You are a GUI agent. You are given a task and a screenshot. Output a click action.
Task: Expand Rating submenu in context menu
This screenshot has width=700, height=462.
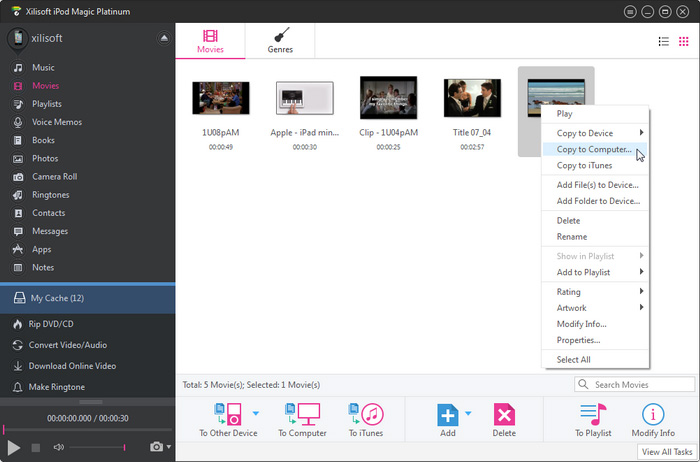click(x=594, y=292)
